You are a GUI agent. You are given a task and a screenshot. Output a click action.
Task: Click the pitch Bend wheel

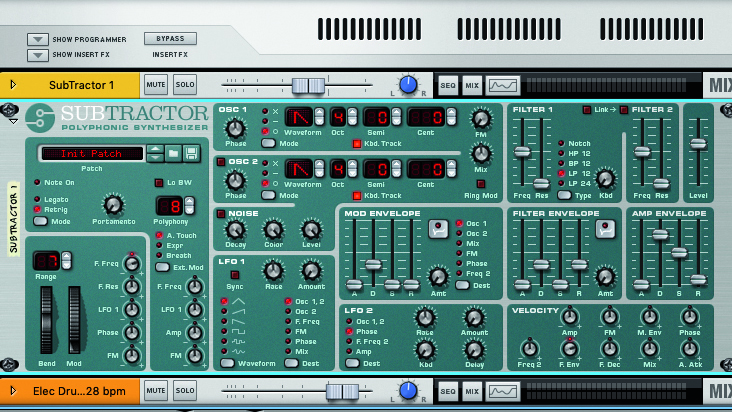coord(46,321)
